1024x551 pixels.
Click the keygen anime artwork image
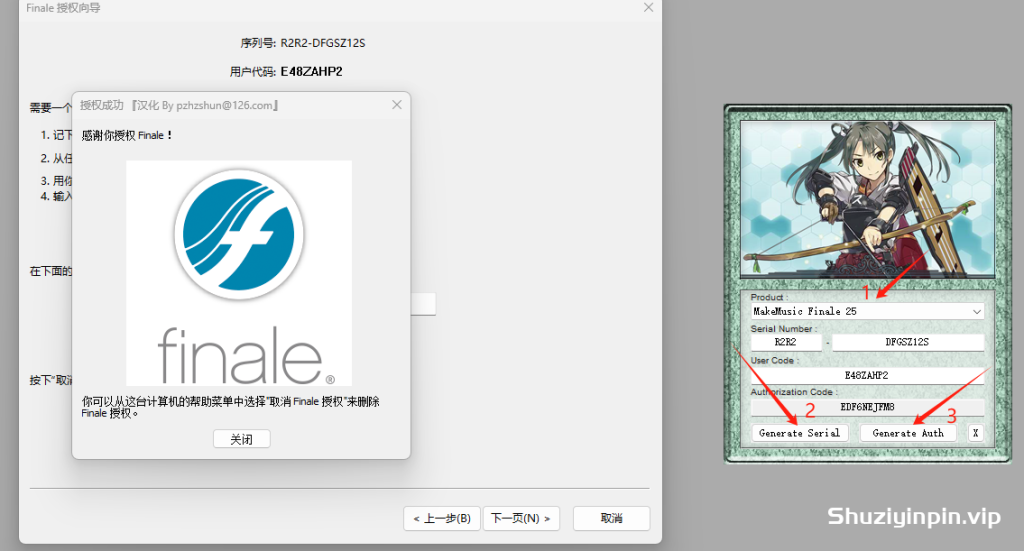click(x=867, y=199)
